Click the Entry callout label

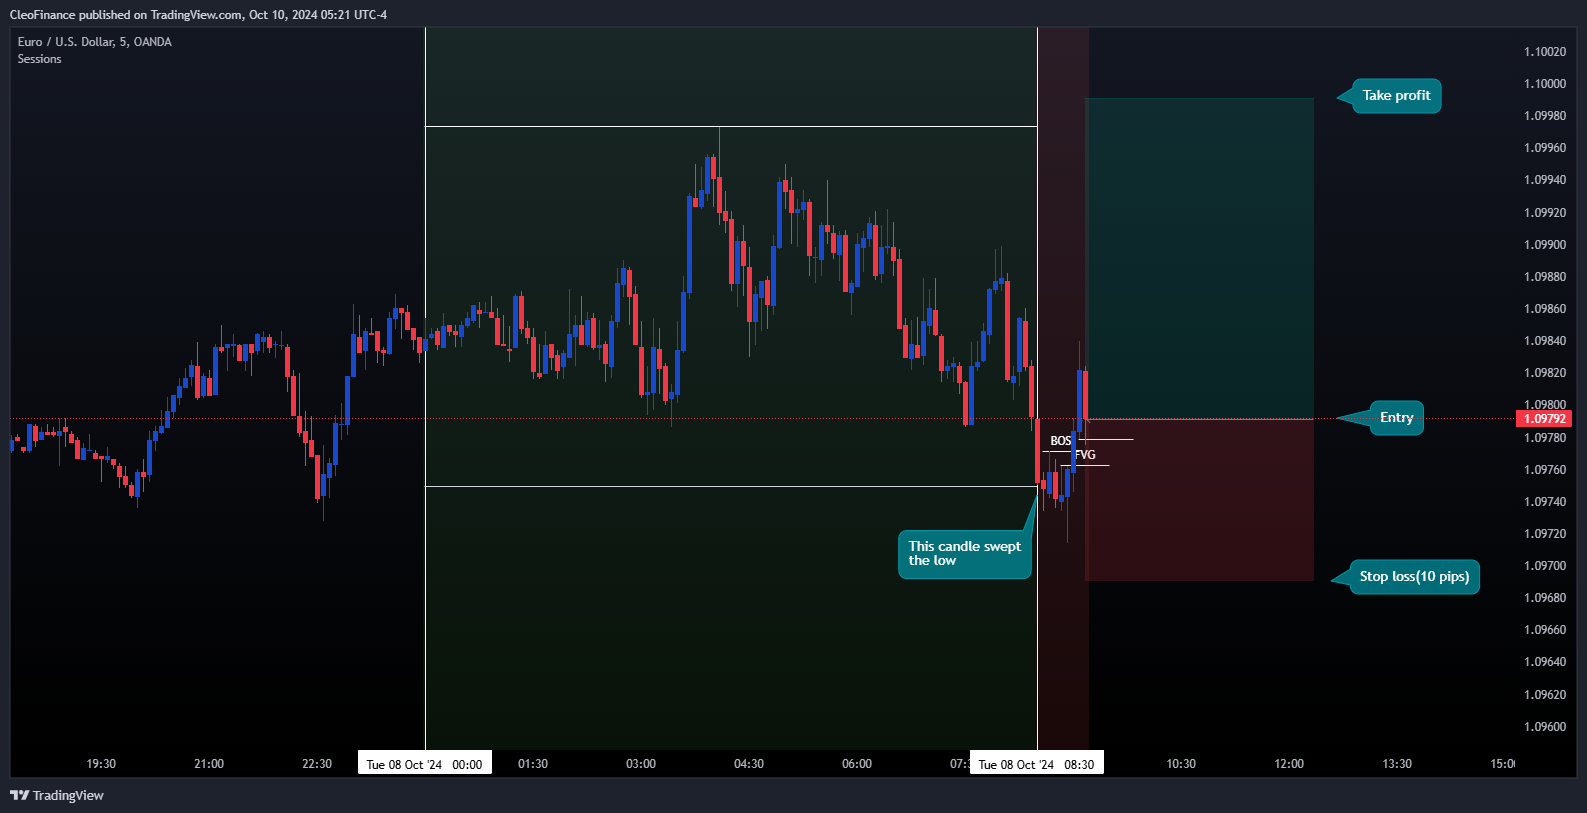click(1396, 418)
